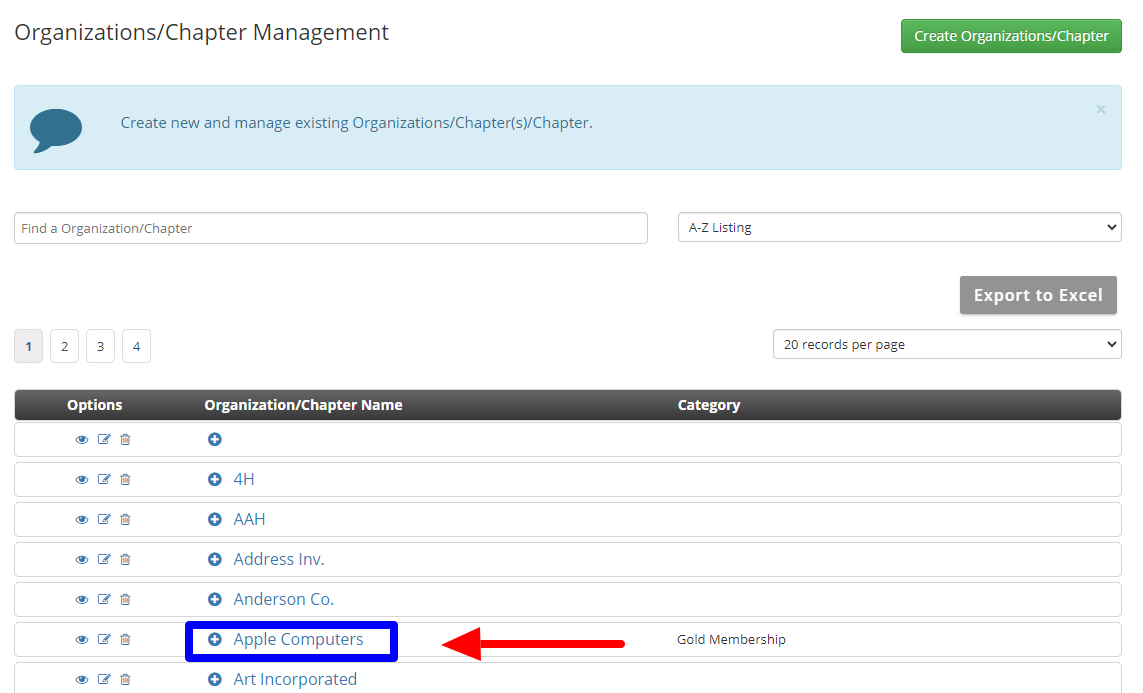
Task: Open the Art Incorporated link
Action: (x=295, y=680)
